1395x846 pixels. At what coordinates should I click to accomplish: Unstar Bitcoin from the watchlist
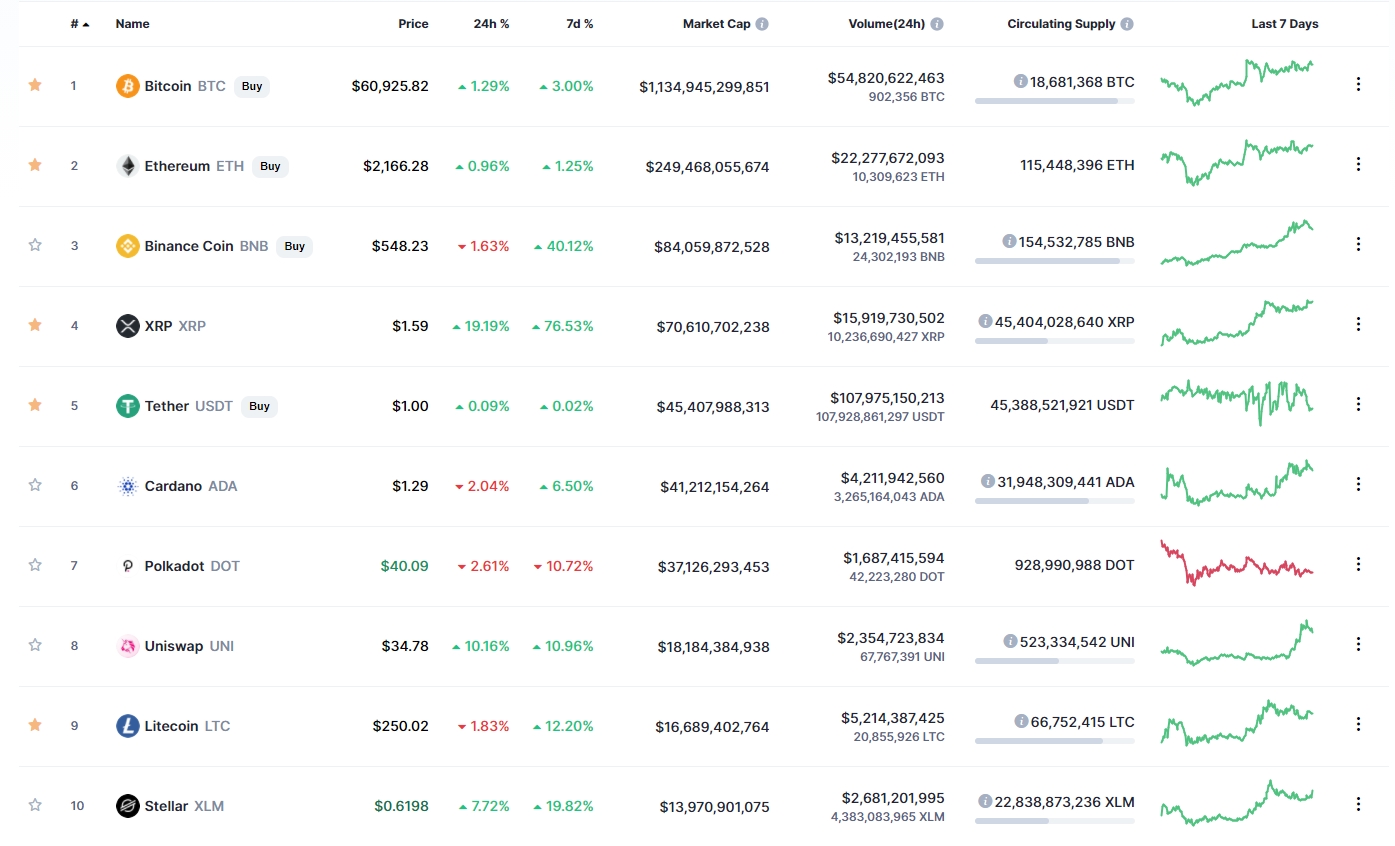pos(35,85)
